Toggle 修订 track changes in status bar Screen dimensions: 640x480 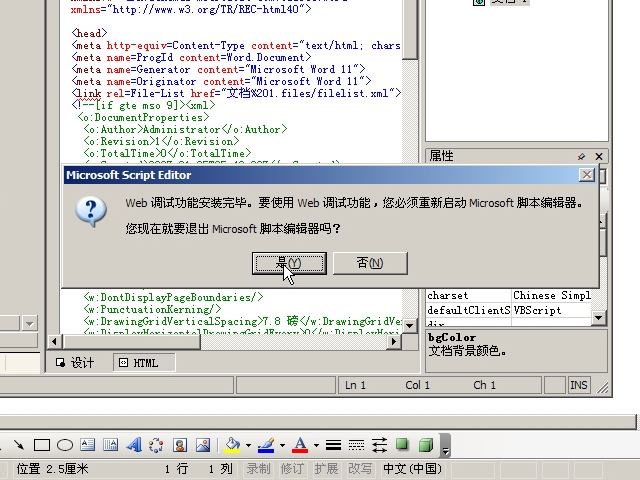[292, 469]
